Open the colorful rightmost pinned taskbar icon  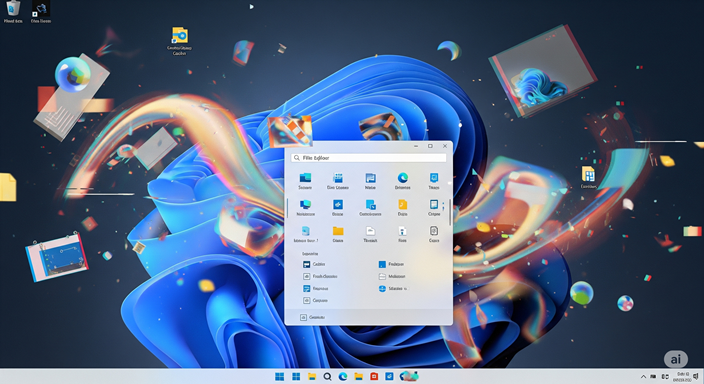[x=409, y=376]
